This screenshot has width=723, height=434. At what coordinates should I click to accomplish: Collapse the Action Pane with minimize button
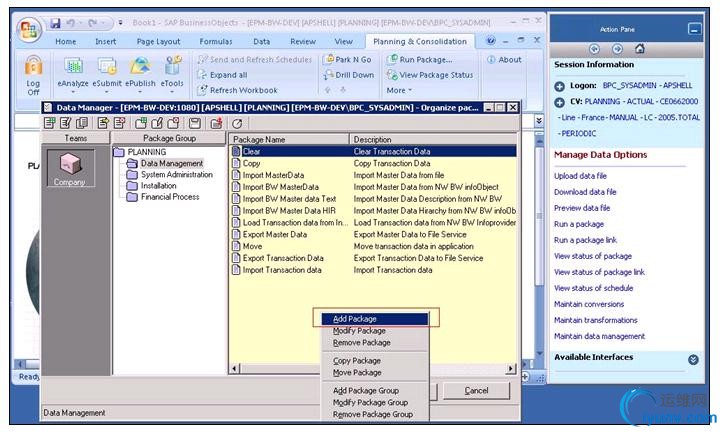[694, 29]
